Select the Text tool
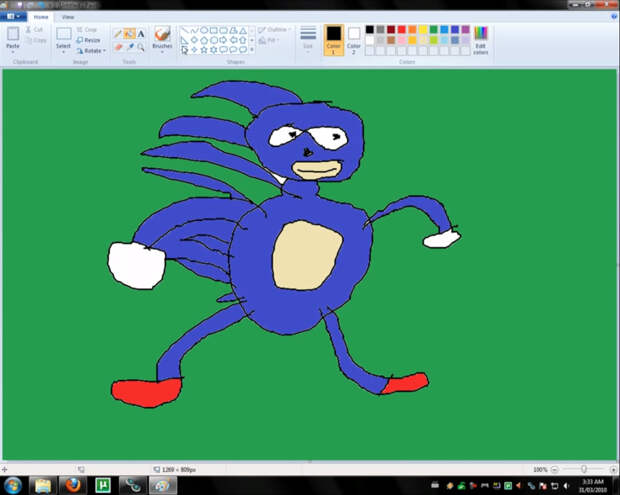 (141, 34)
